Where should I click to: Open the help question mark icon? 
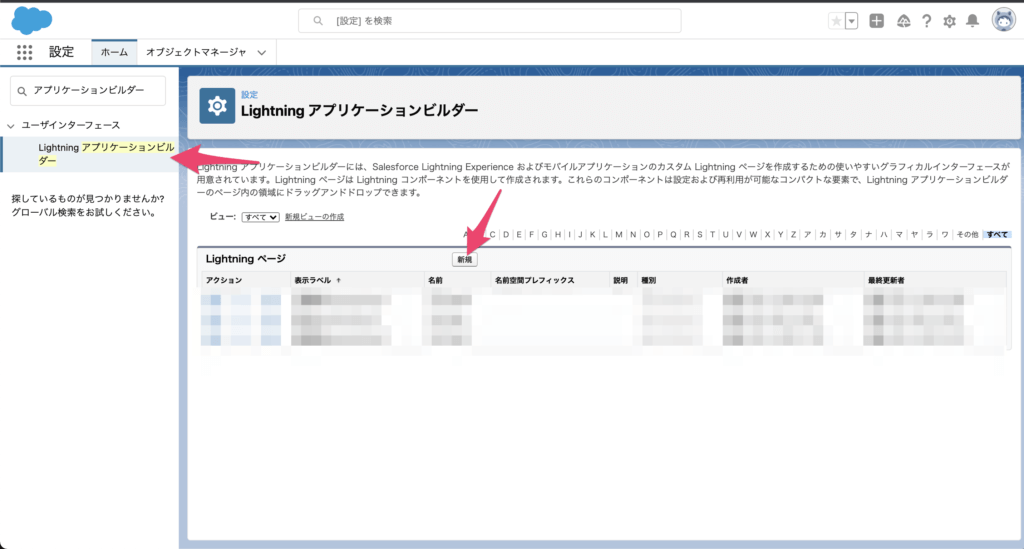(927, 21)
